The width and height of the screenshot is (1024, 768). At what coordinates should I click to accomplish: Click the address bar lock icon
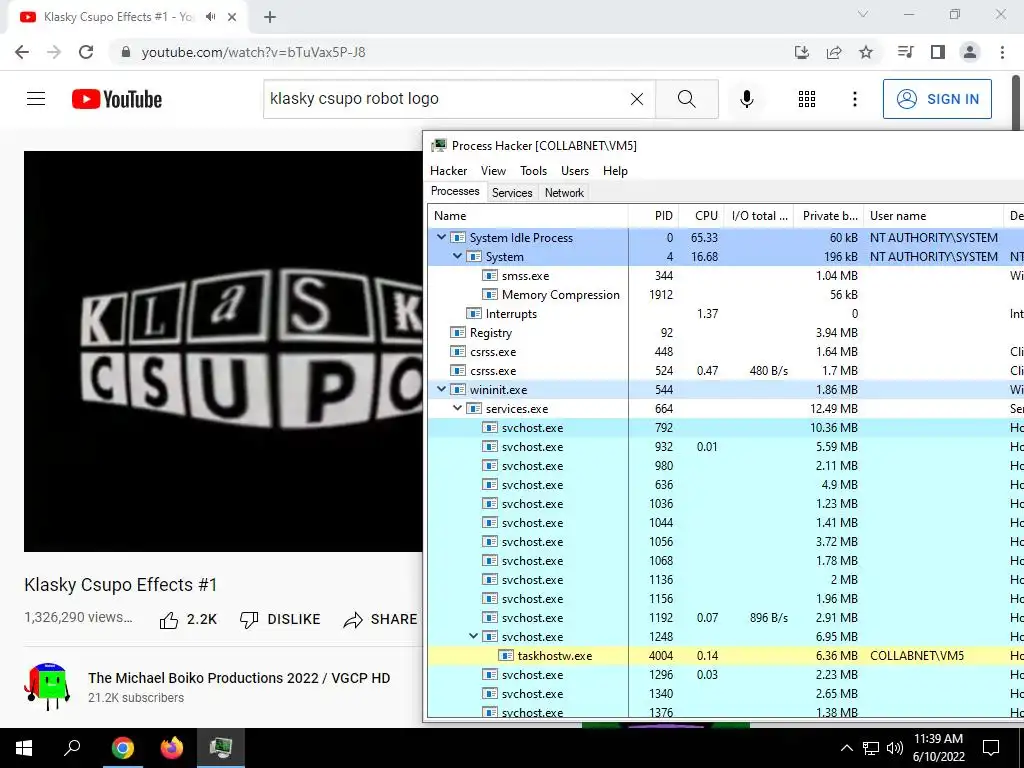126,52
